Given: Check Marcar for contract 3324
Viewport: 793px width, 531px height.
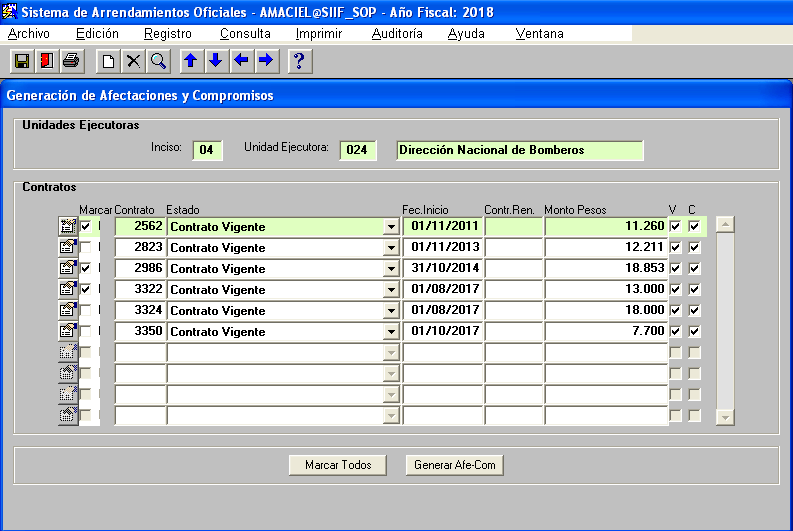Looking at the screenshot, I should pos(85,310).
